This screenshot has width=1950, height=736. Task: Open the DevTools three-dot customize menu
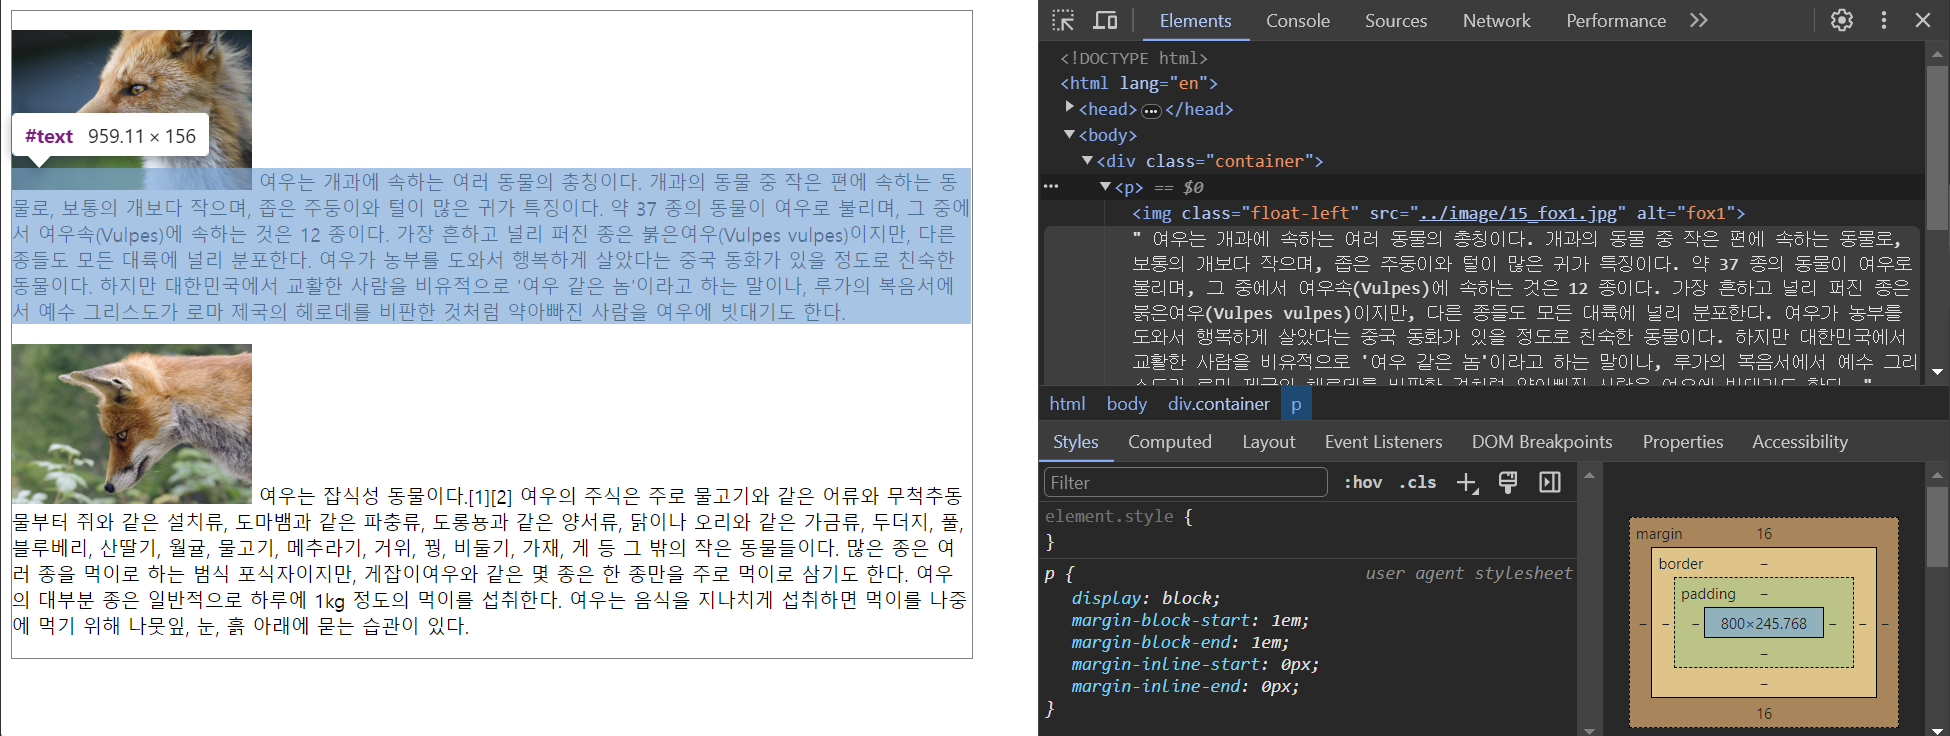click(1884, 20)
